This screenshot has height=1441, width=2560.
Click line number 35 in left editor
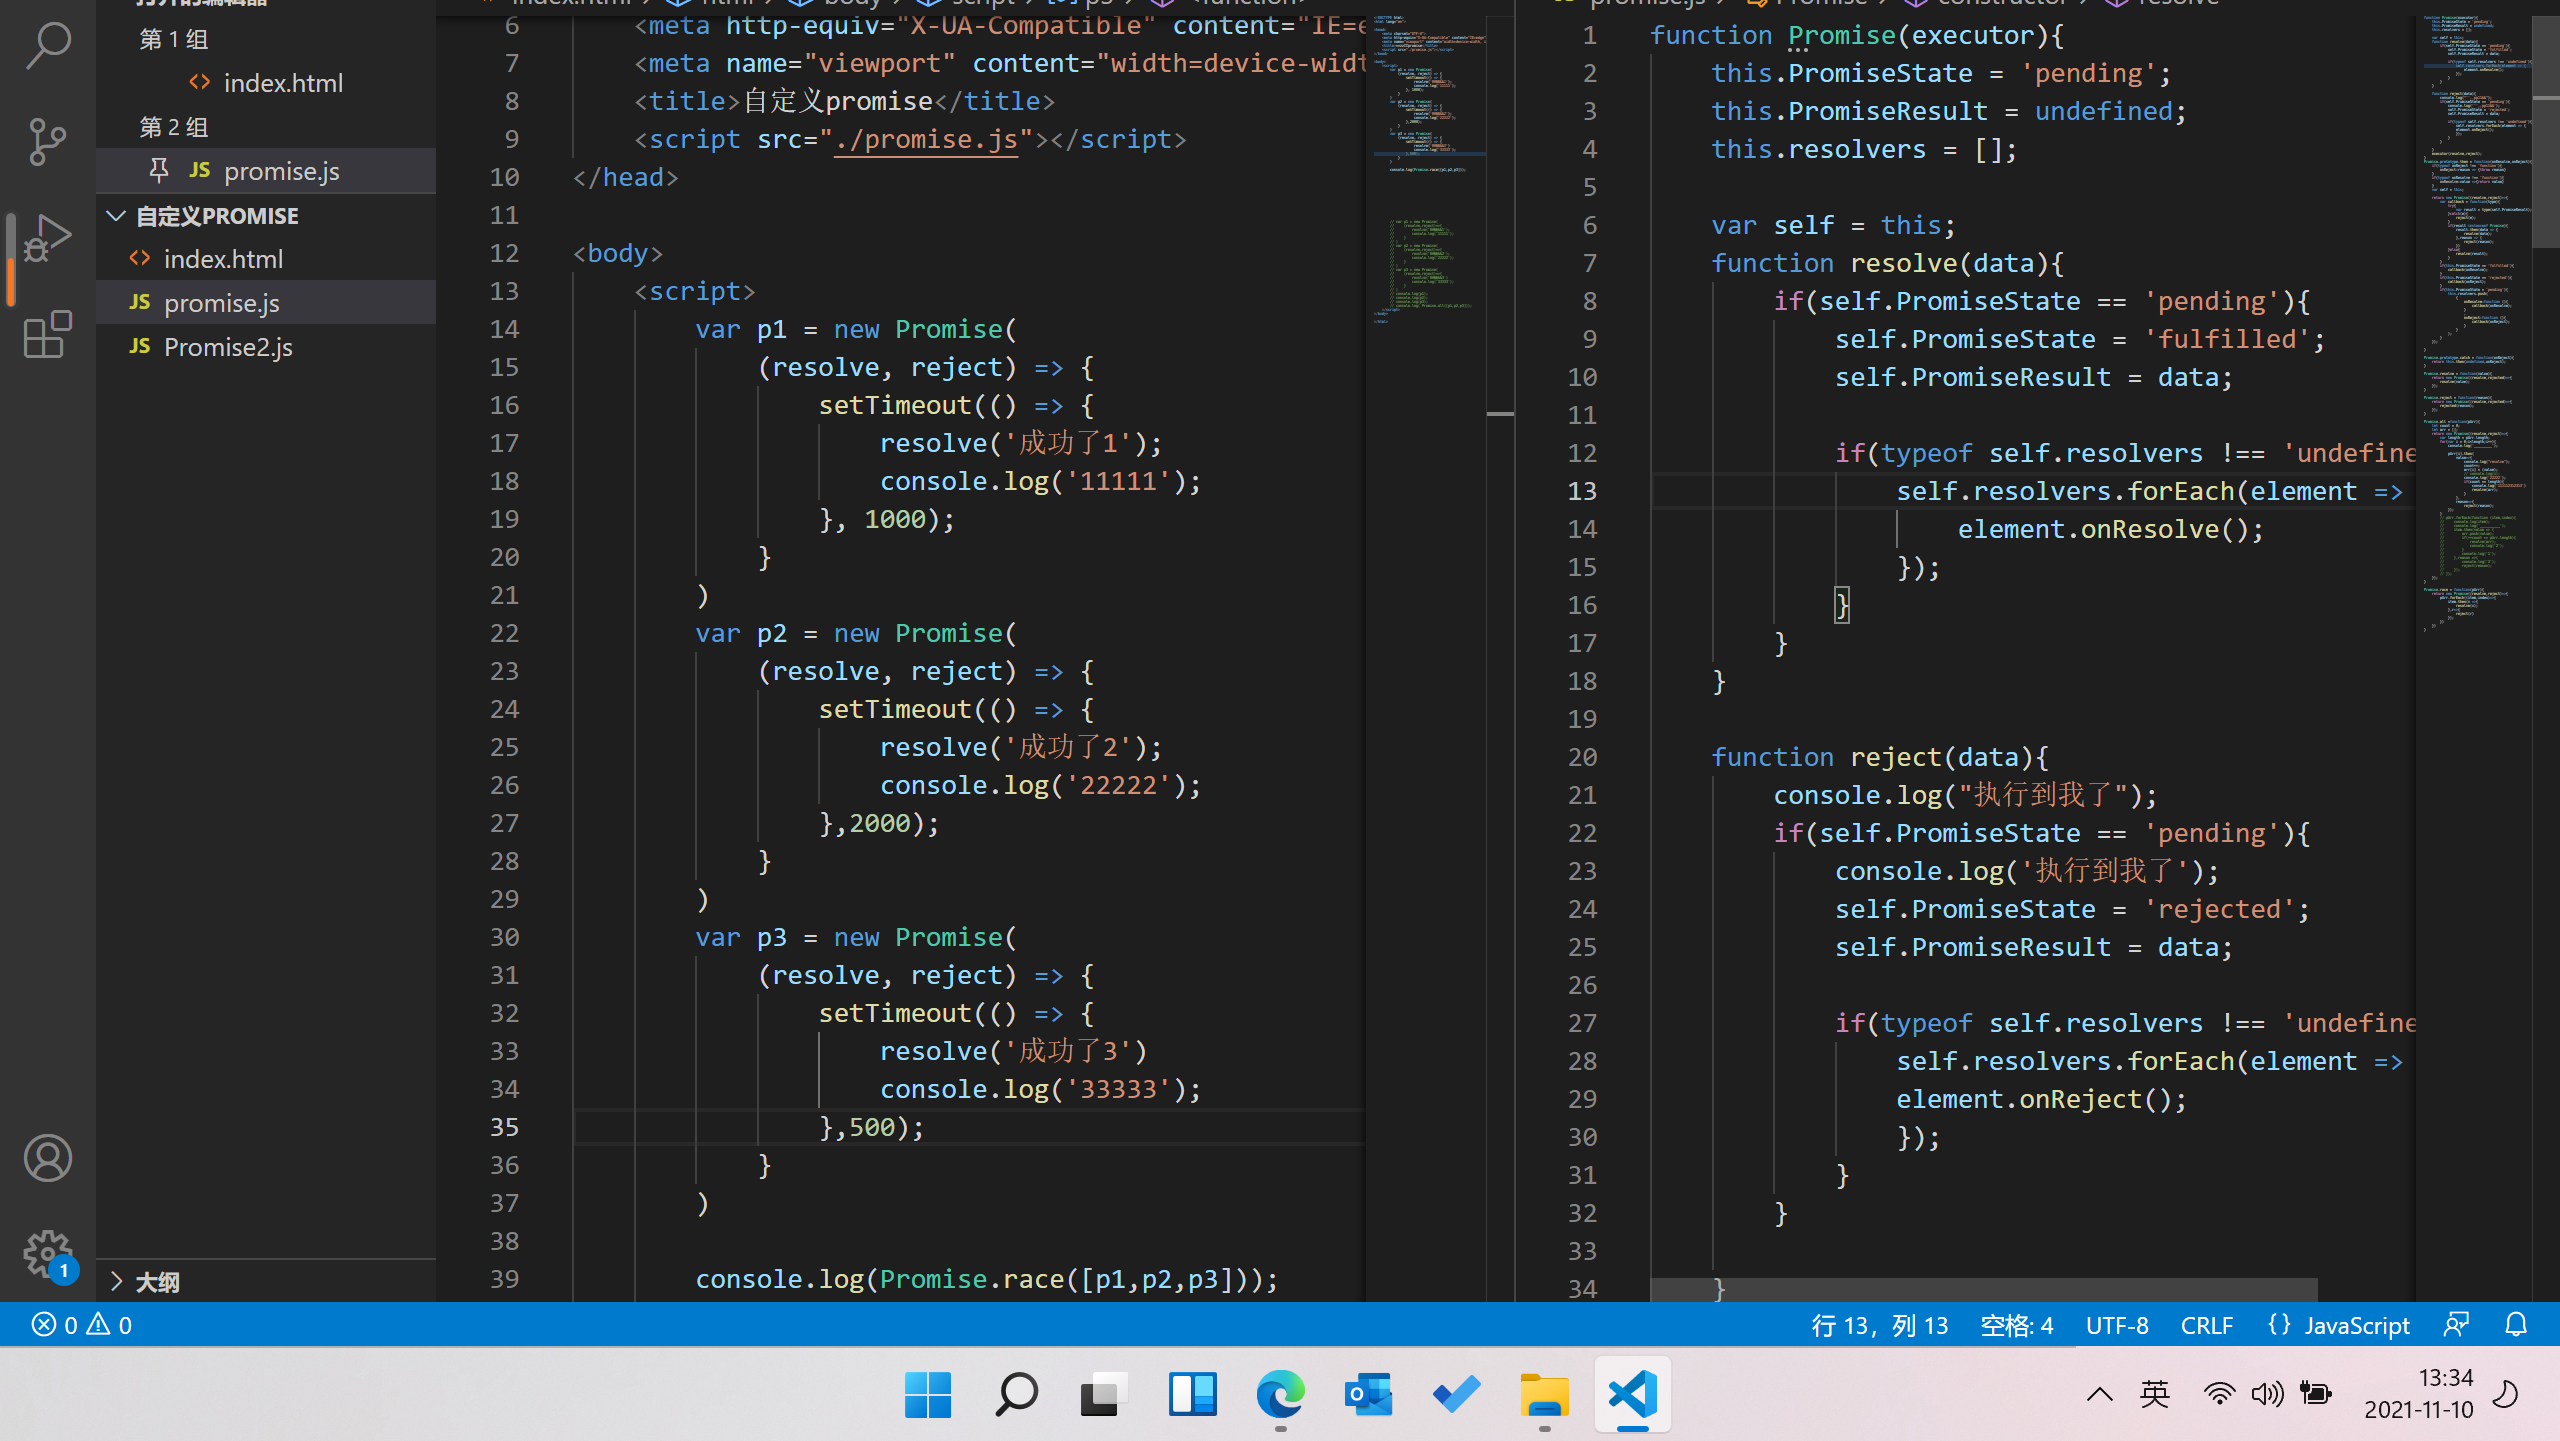pos(505,1127)
